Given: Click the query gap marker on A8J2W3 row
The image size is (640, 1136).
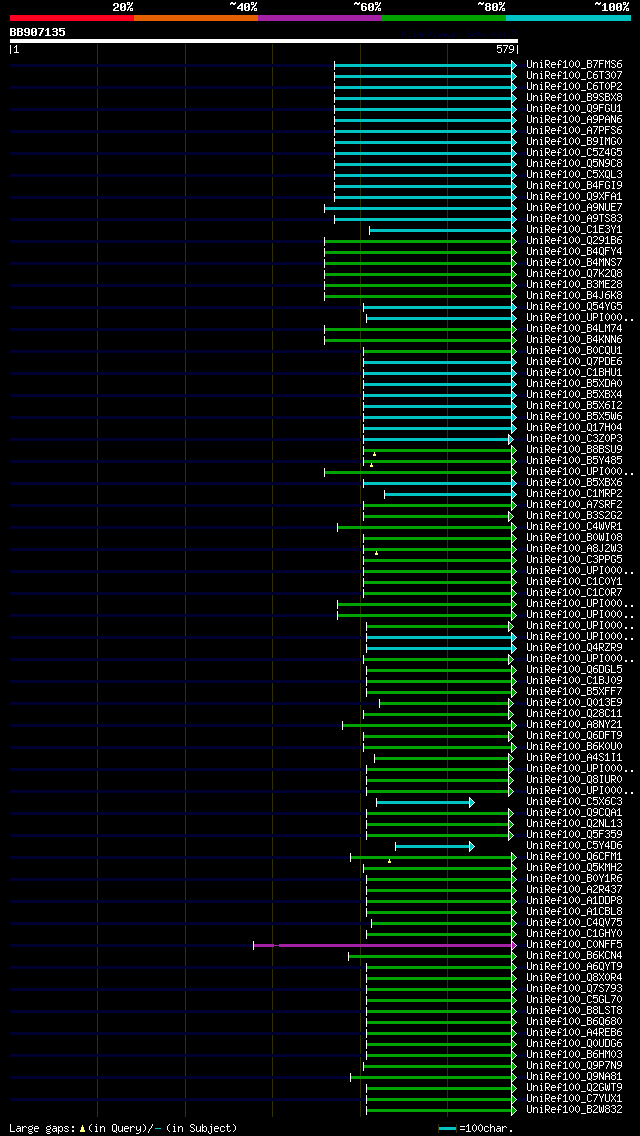Looking at the screenshot, I should click(376, 554).
